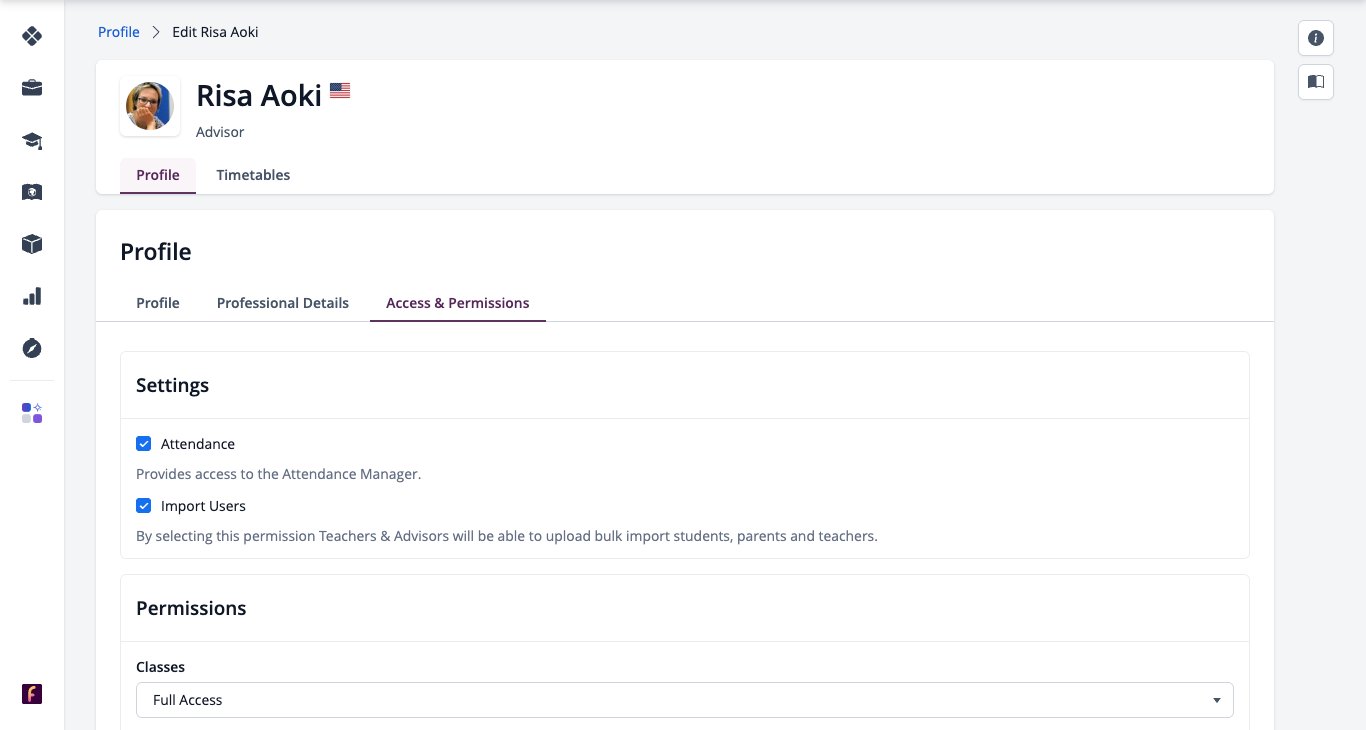Click the Faria logo at sidebar bottom
Viewport: 1366px width, 730px height.
(32, 694)
